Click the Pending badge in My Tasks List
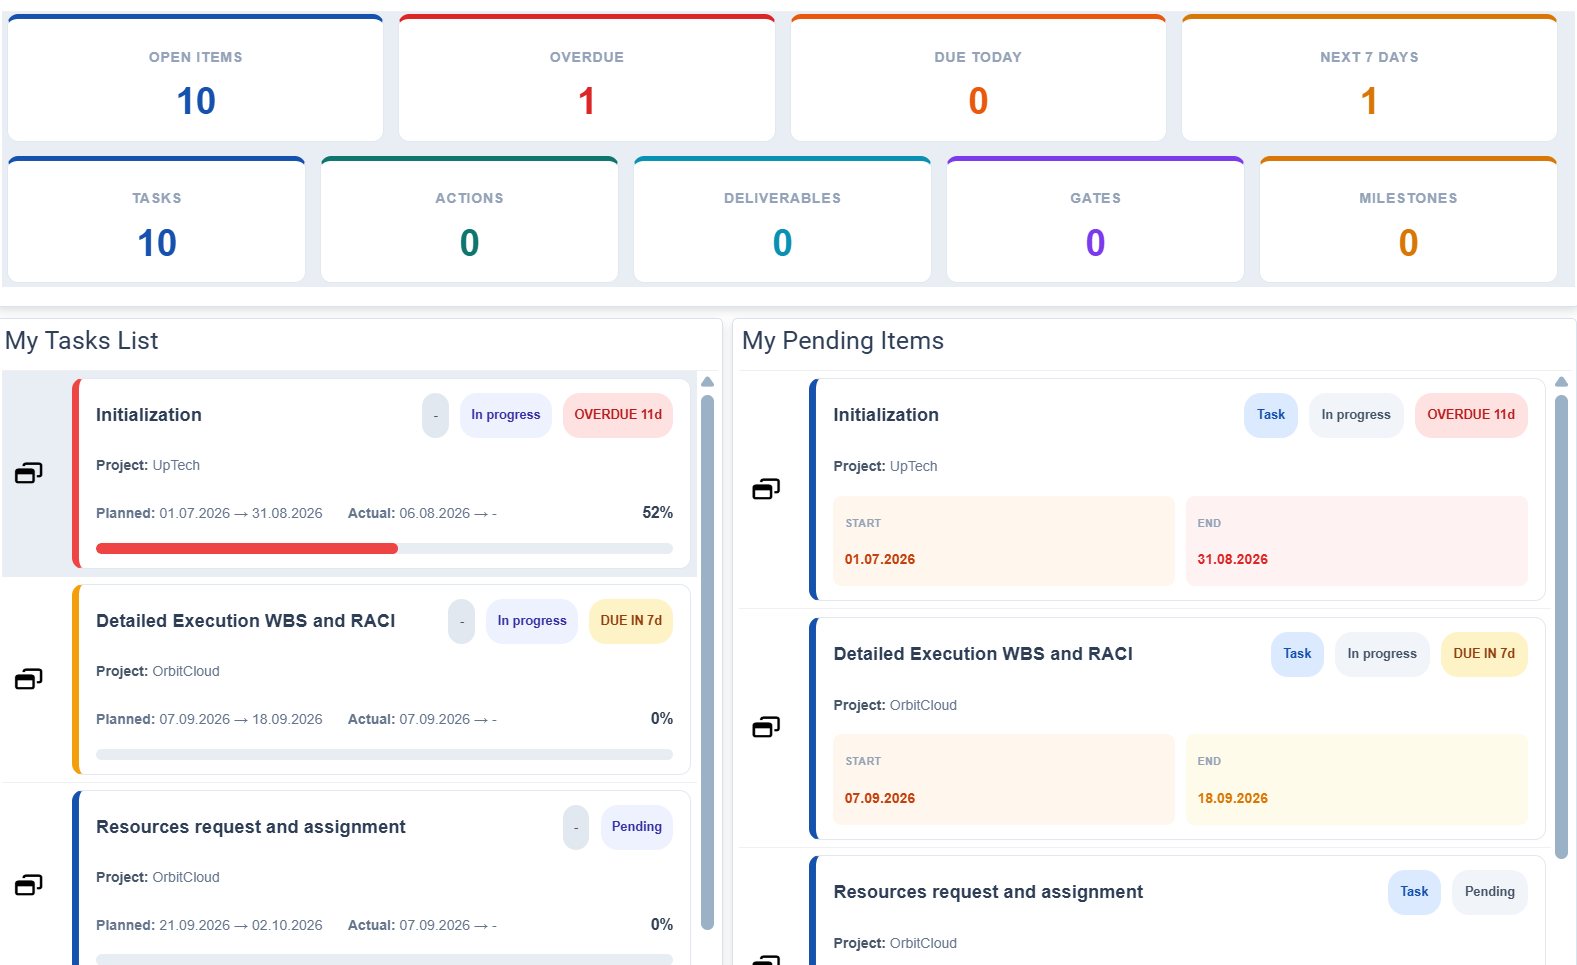 pyautogui.click(x=637, y=827)
